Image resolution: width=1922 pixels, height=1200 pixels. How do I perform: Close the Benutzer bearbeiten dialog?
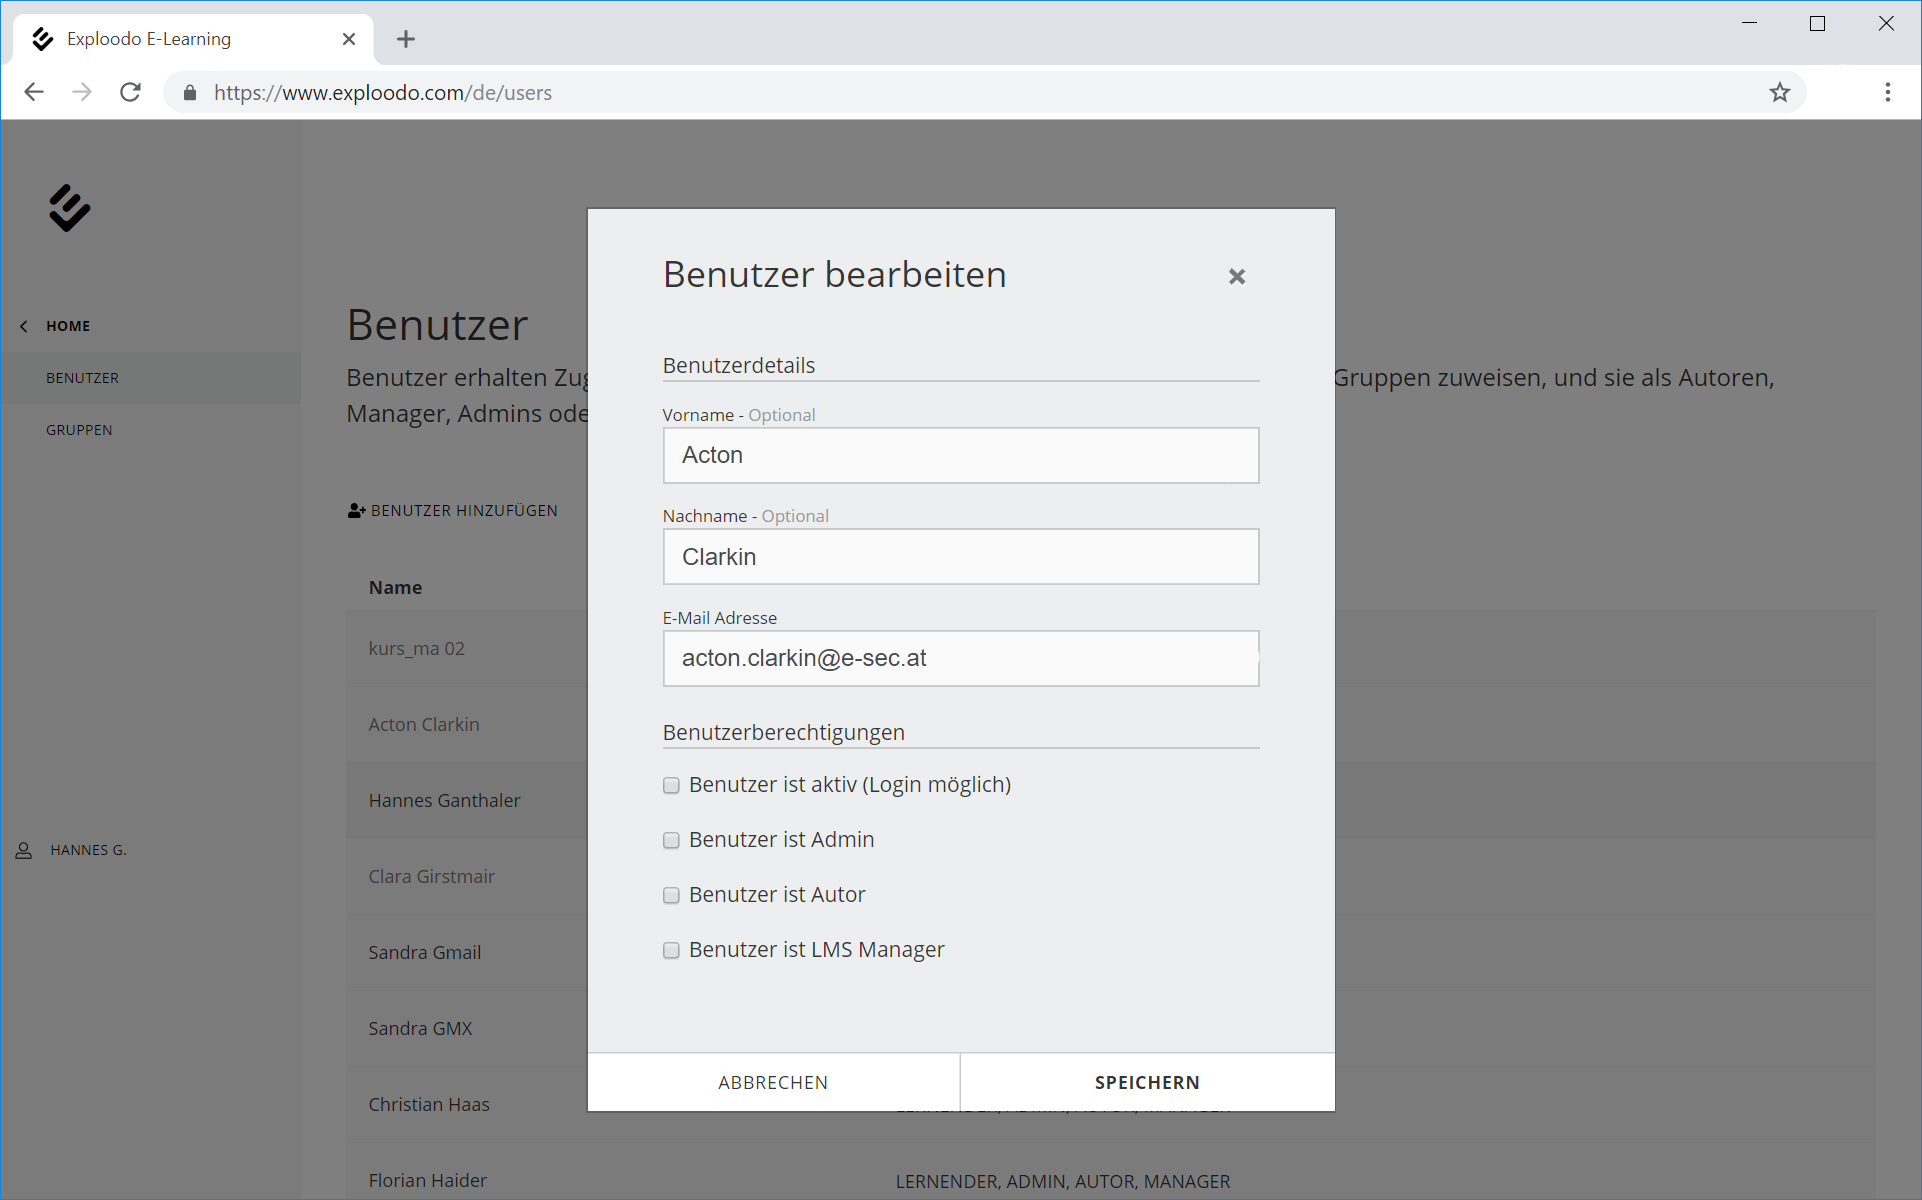(1236, 277)
